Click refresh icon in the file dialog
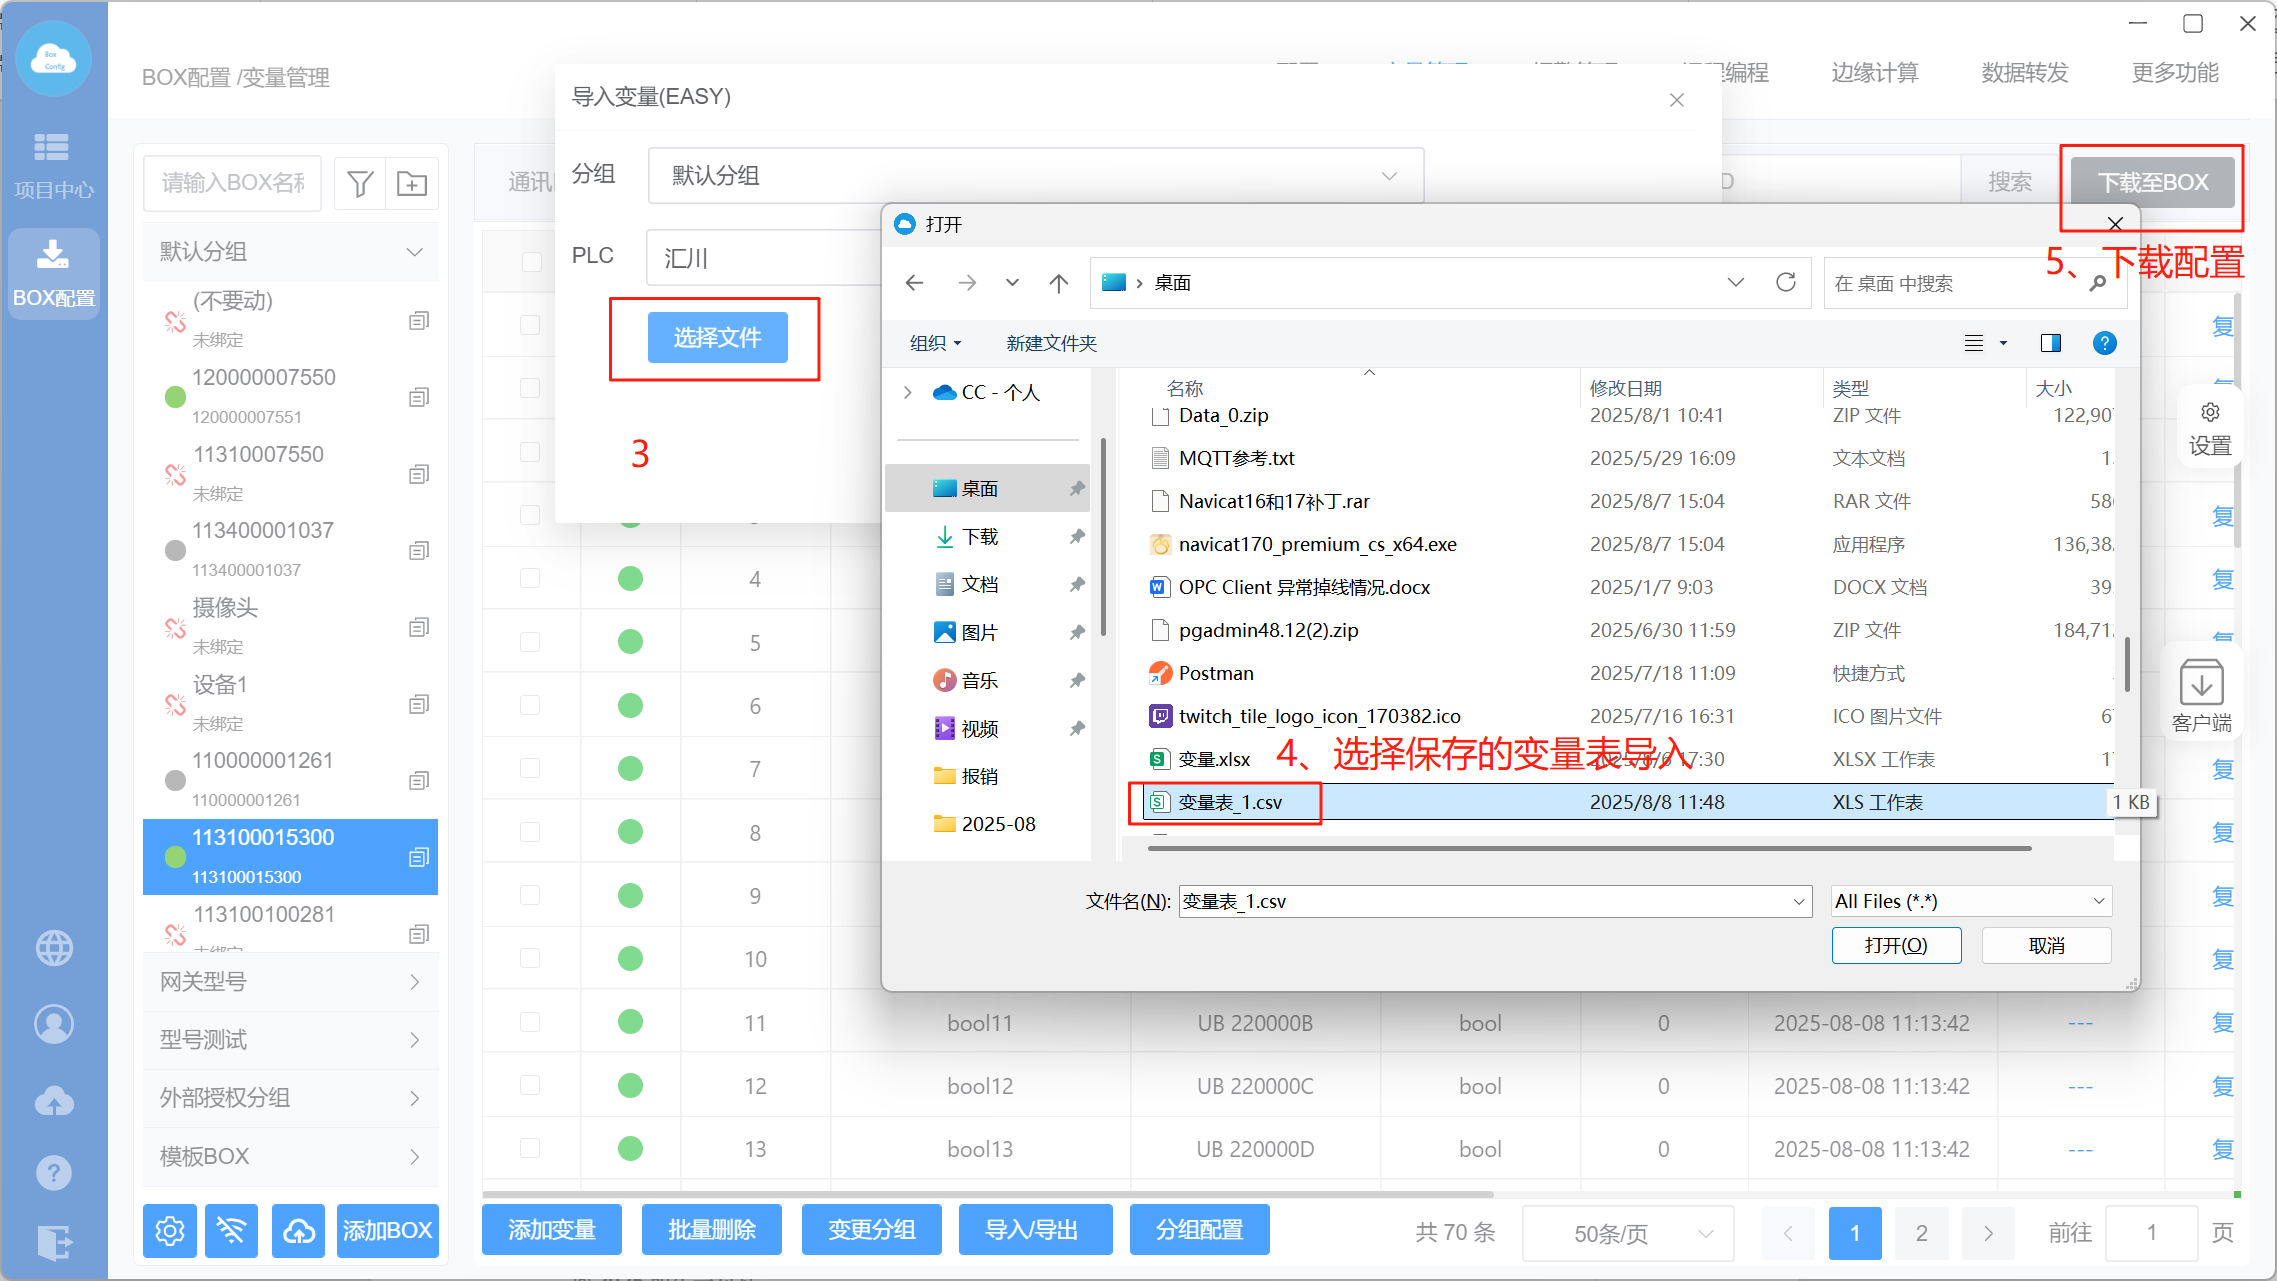 pos(1786,283)
